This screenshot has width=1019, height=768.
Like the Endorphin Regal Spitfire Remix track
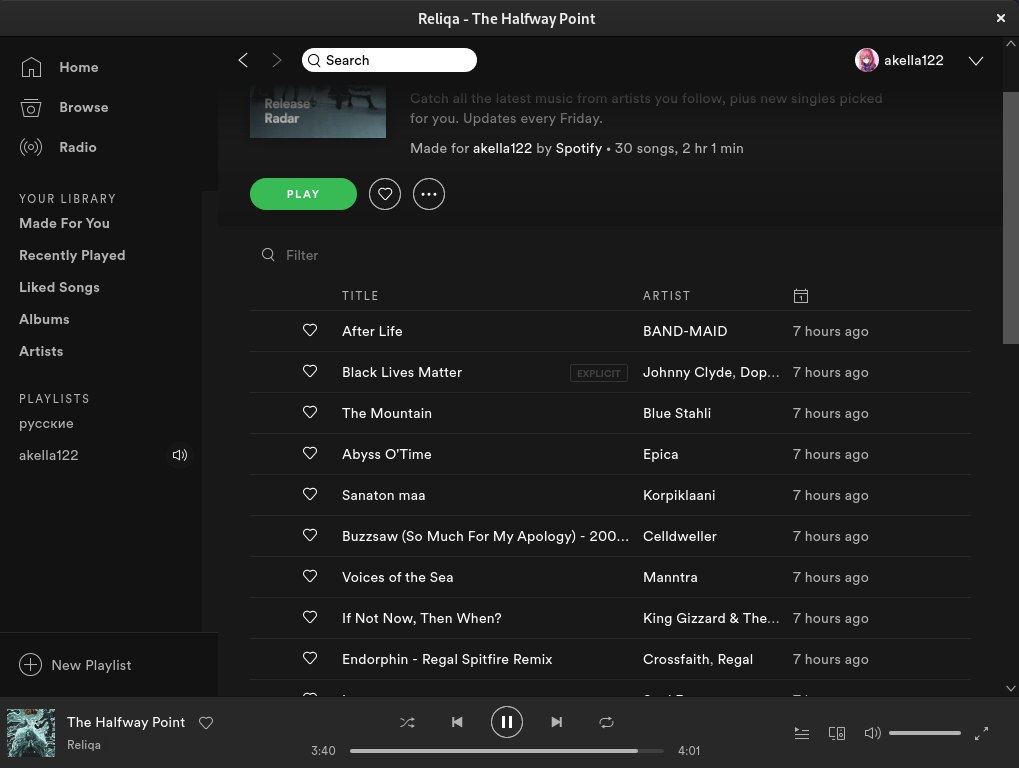310,658
